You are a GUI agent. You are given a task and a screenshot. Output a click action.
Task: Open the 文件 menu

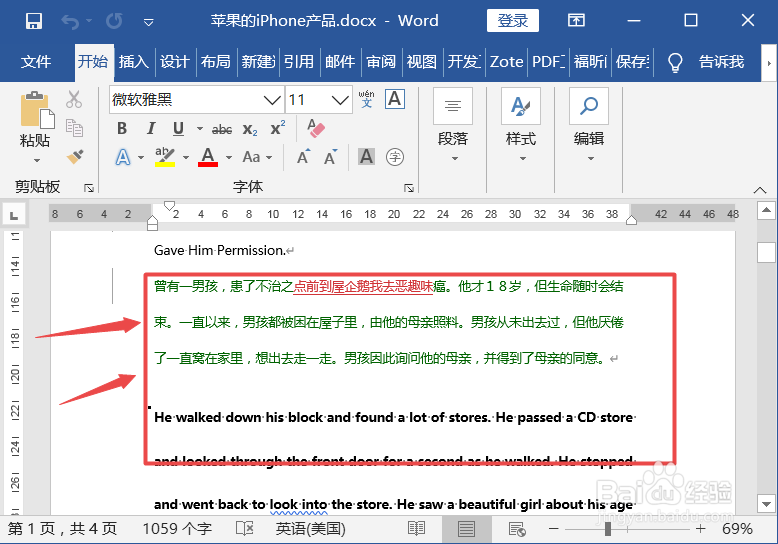click(x=36, y=62)
